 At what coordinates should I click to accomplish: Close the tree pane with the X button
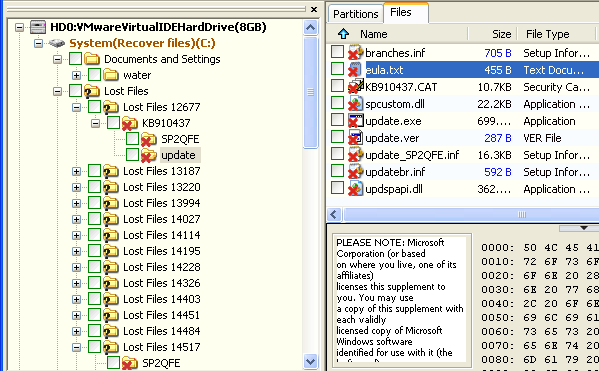[314, 9]
